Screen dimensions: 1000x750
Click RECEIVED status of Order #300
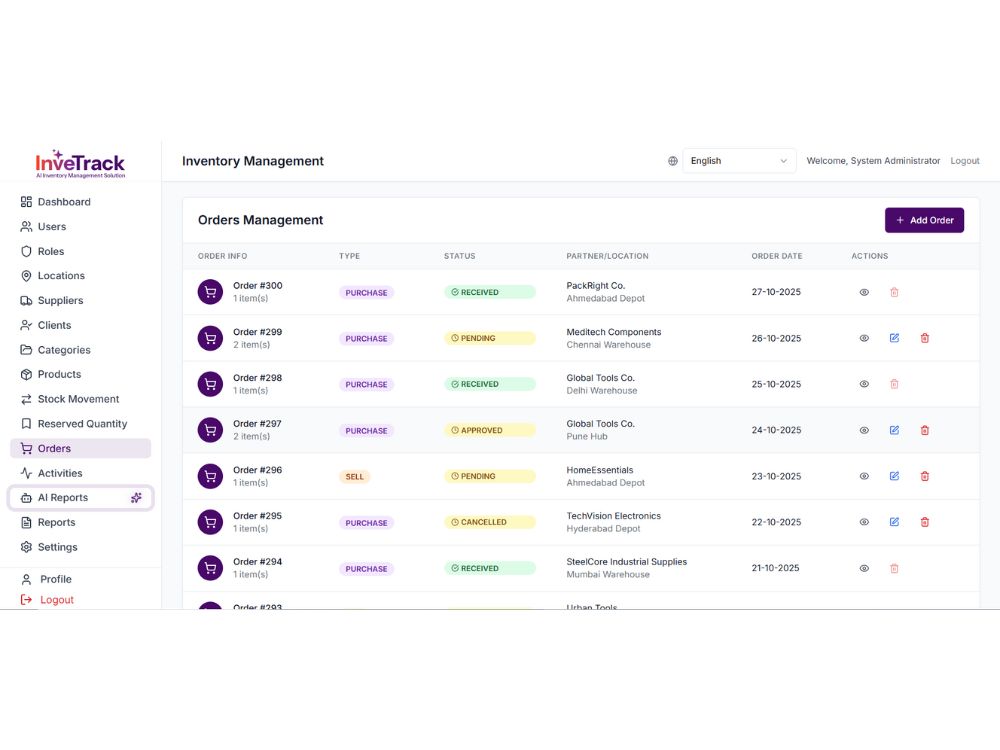[x=490, y=292]
